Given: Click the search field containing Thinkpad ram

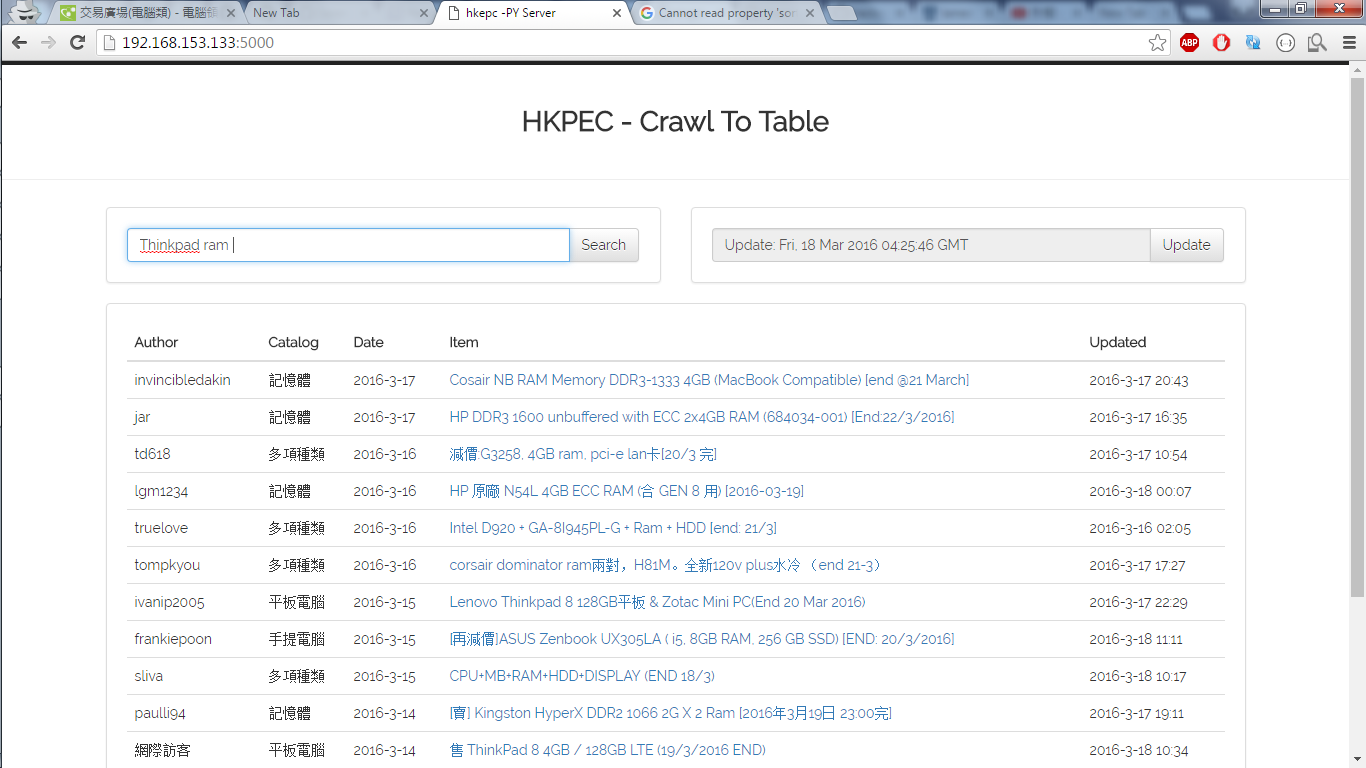Looking at the screenshot, I should (x=348, y=245).
